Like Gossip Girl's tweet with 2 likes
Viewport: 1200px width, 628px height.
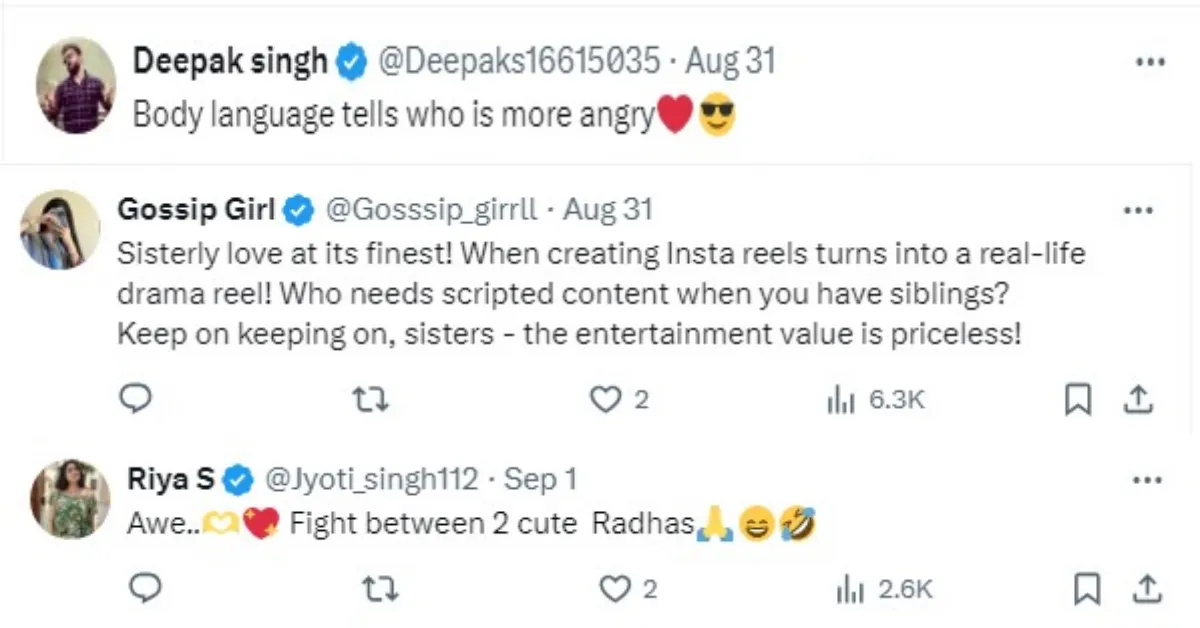(605, 400)
